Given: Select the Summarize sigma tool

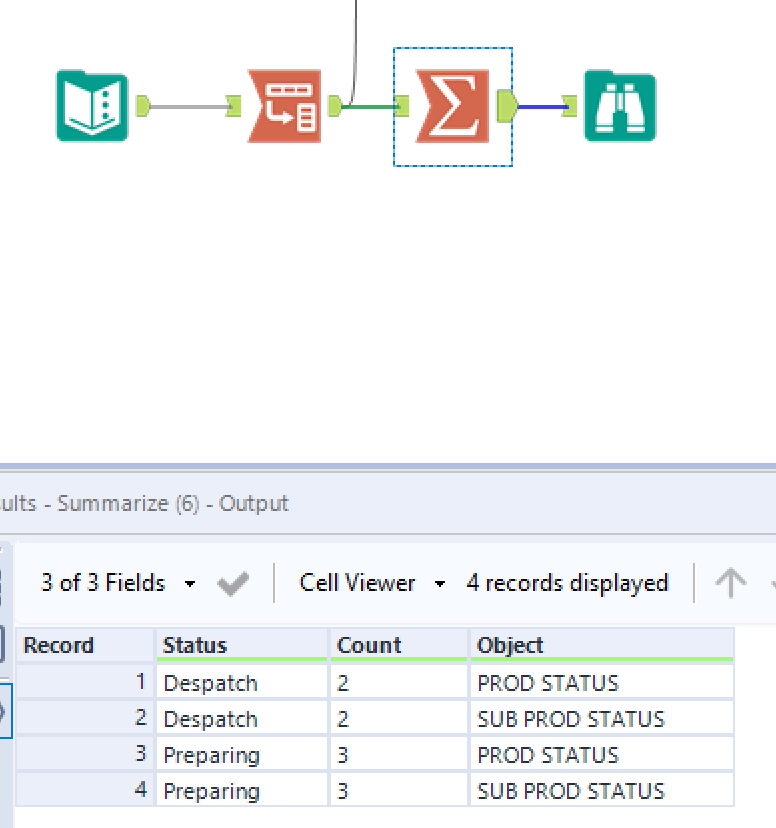Looking at the screenshot, I should point(453,106).
